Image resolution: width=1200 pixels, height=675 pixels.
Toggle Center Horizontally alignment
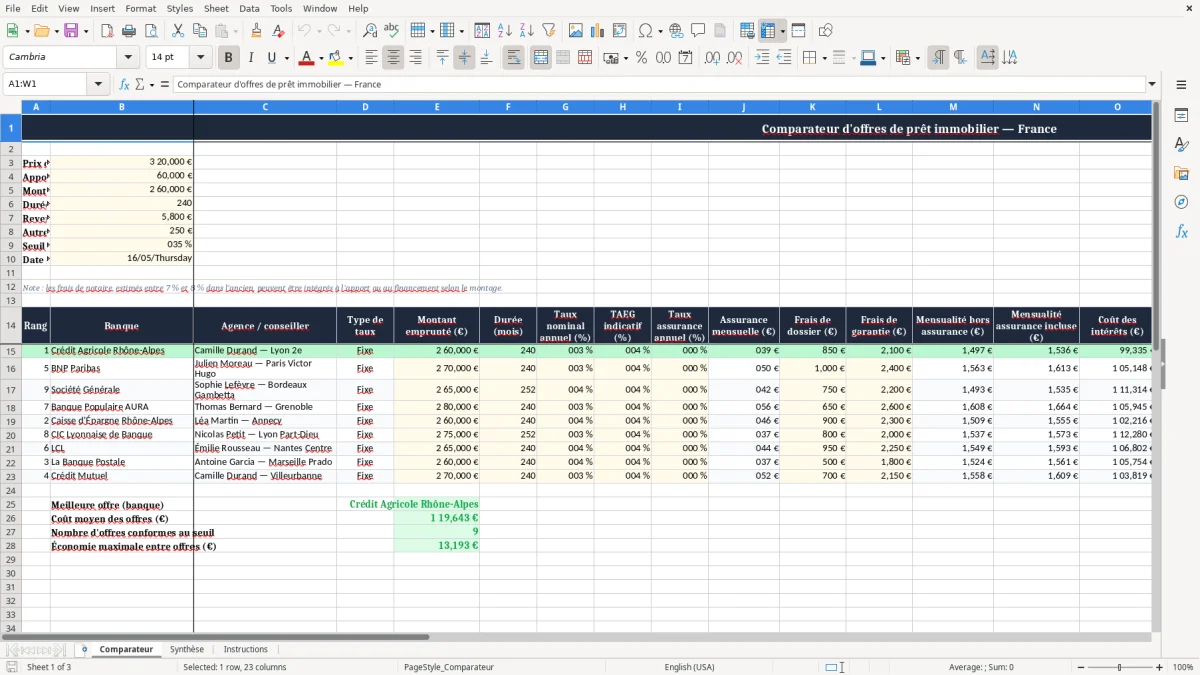point(393,58)
